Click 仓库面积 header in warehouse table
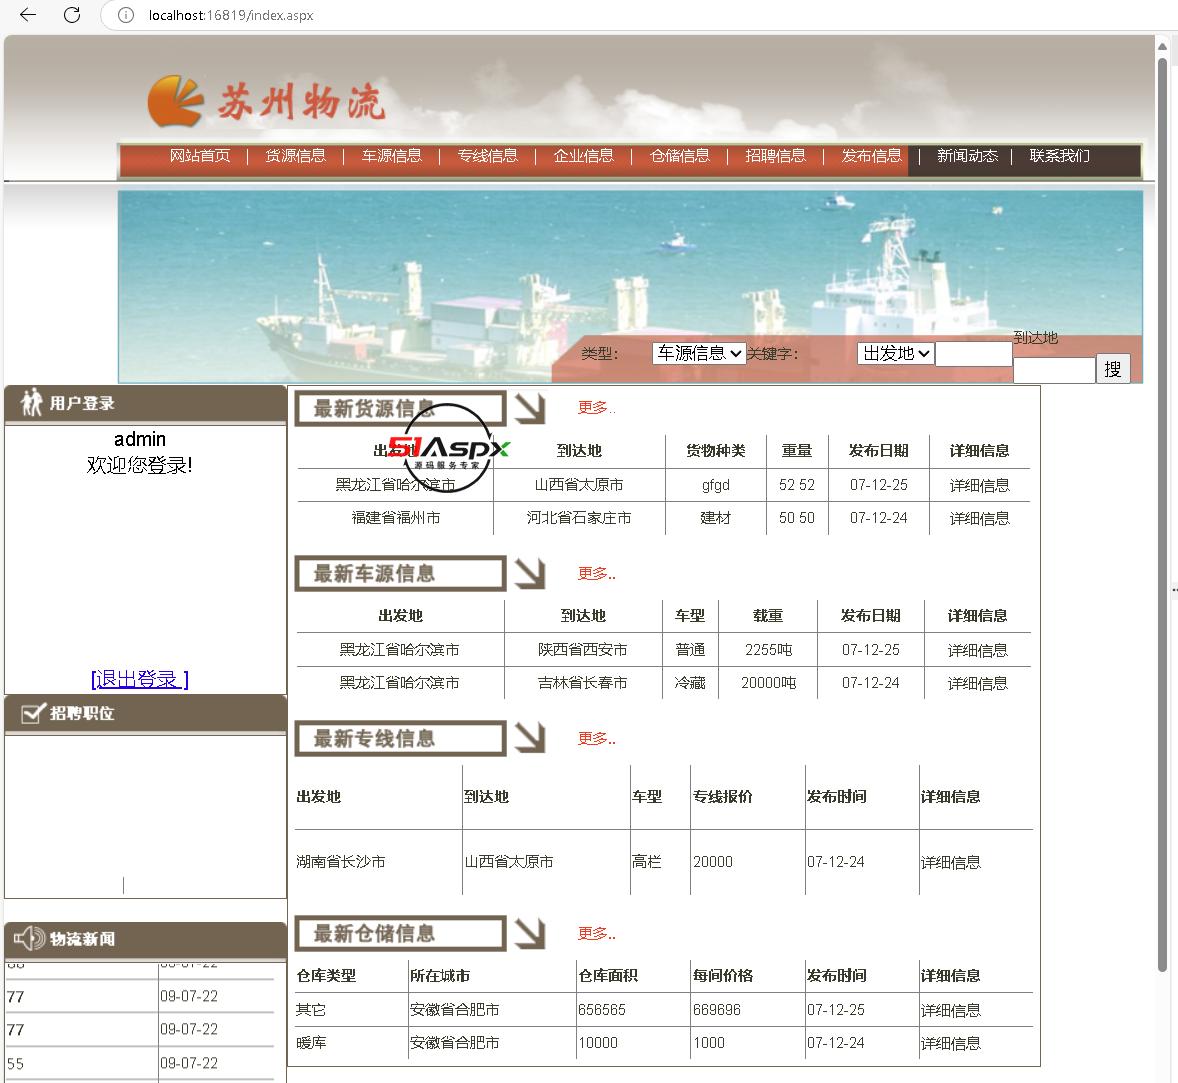Image resolution: width=1178 pixels, height=1083 pixels. click(x=608, y=976)
